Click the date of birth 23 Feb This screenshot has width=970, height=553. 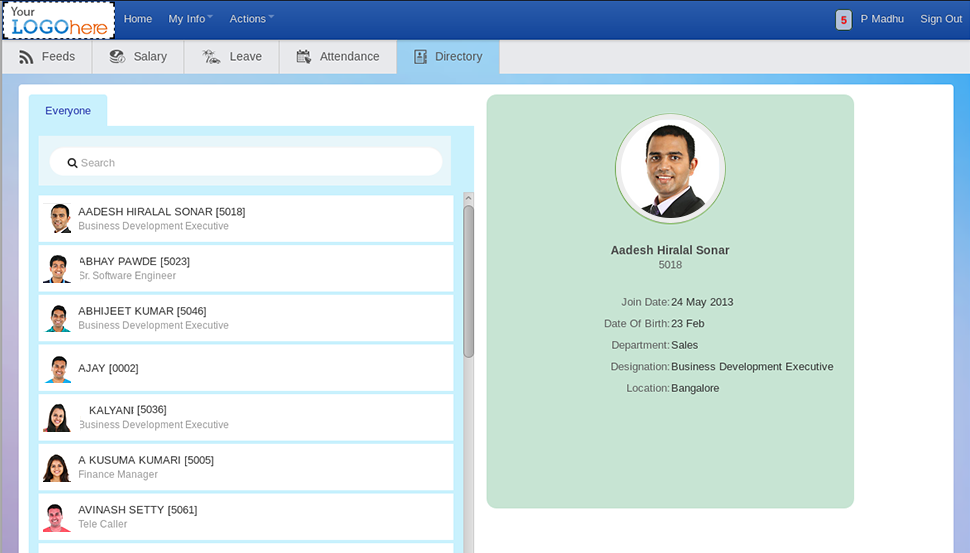click(688, 324)
